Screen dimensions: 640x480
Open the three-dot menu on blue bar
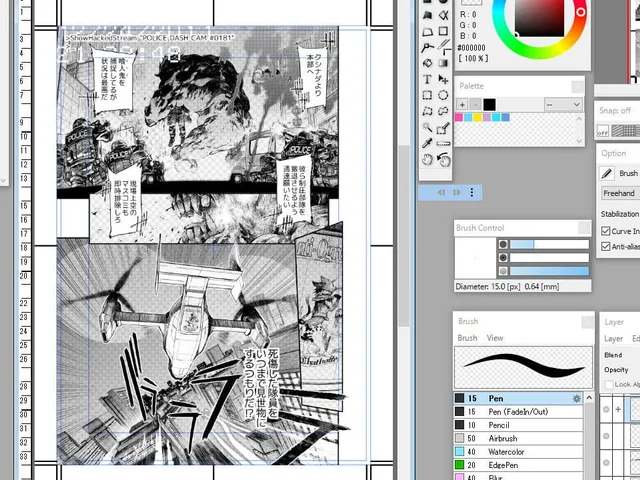point(472,193)
